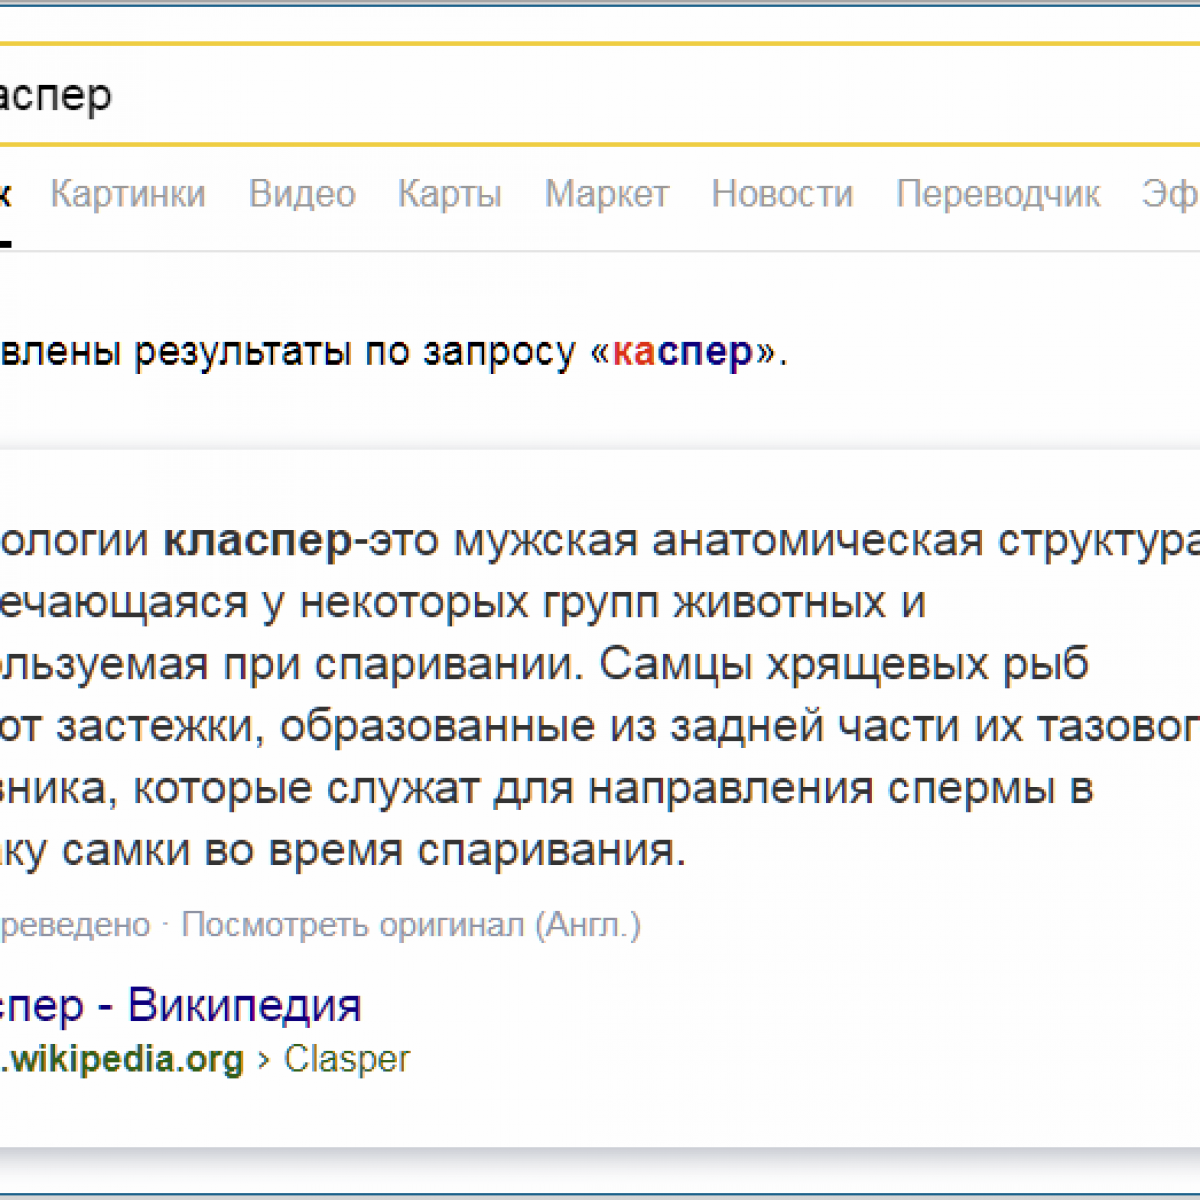Go to the Карты tab

click(449, 194)
